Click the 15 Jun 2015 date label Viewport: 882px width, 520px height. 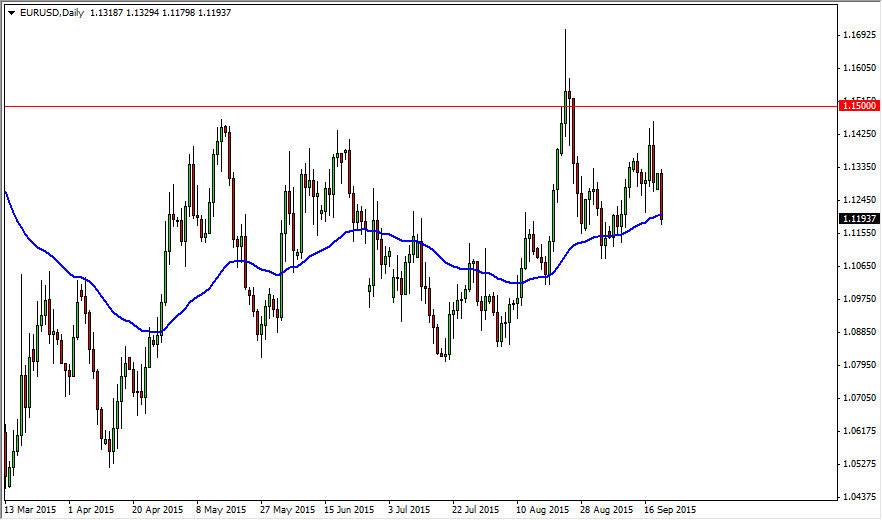pos(349,510)
